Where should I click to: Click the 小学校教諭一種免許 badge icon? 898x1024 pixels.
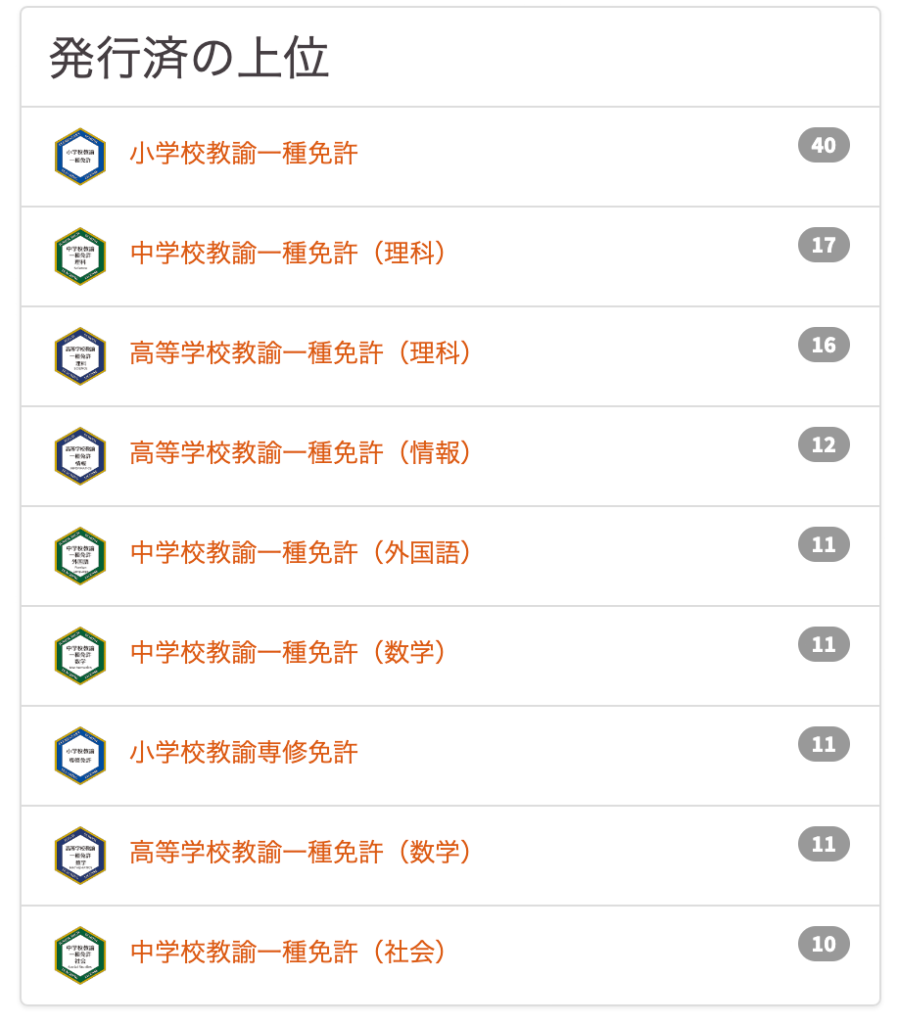80,157
